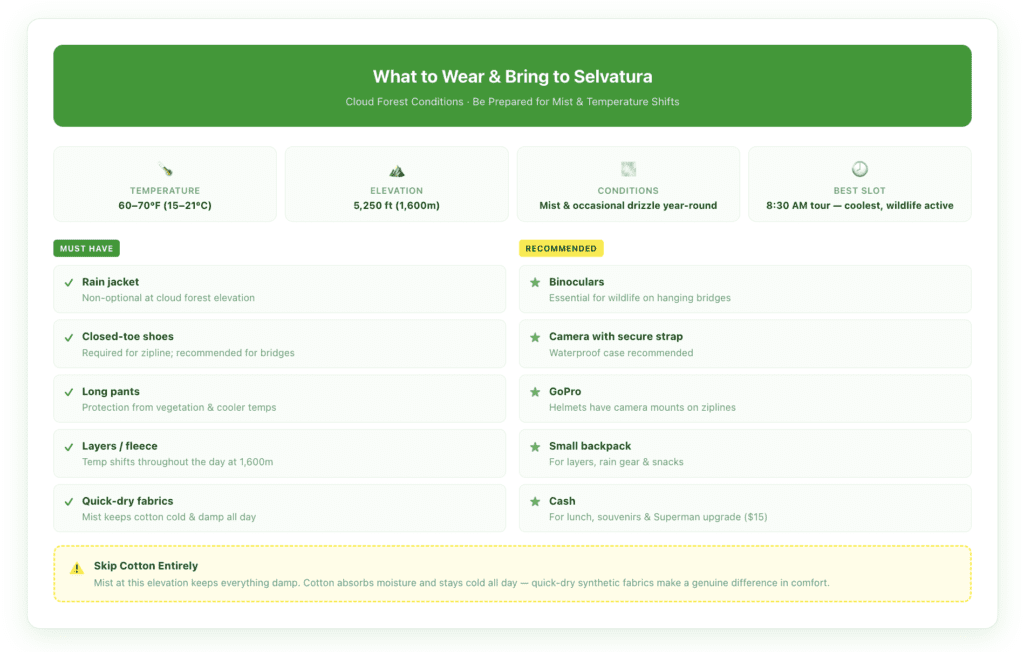The width and height of the screenshot is (1024, 652).
Task: Click the star beside Camera with secure strap
Action: 535,337
